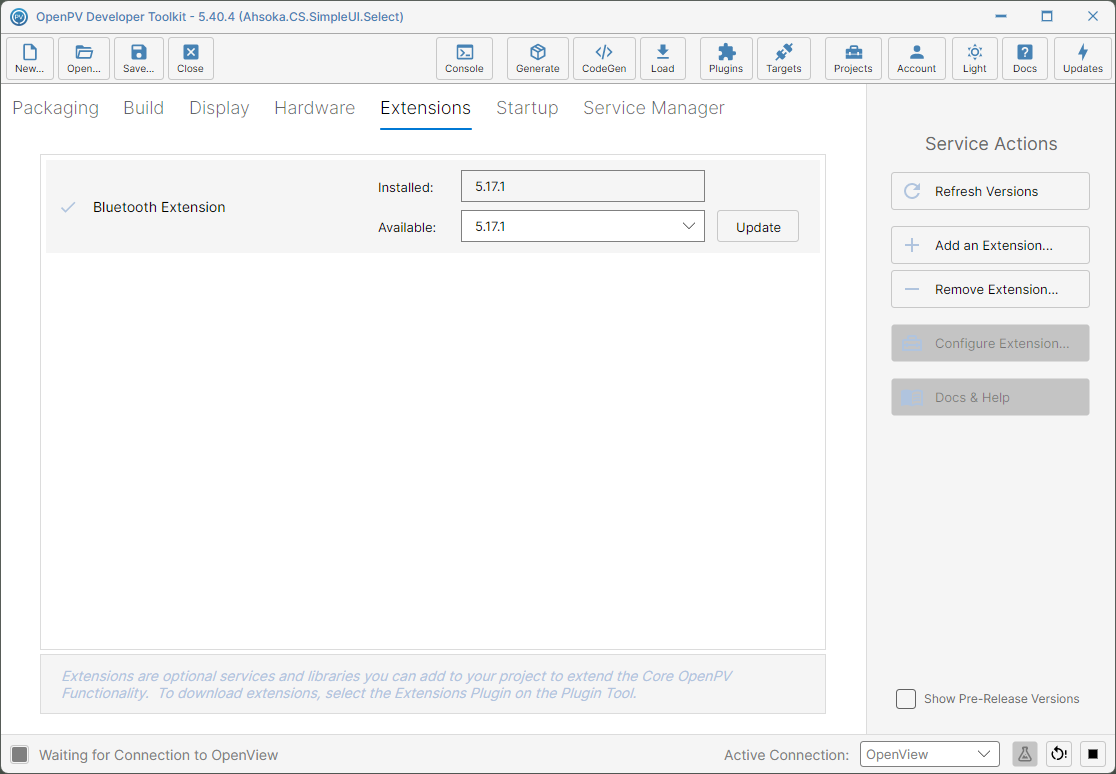Screen dimensions: 1116x774
Task: Open the Docs toolbar icon
Action: [x=1025, y=58]
